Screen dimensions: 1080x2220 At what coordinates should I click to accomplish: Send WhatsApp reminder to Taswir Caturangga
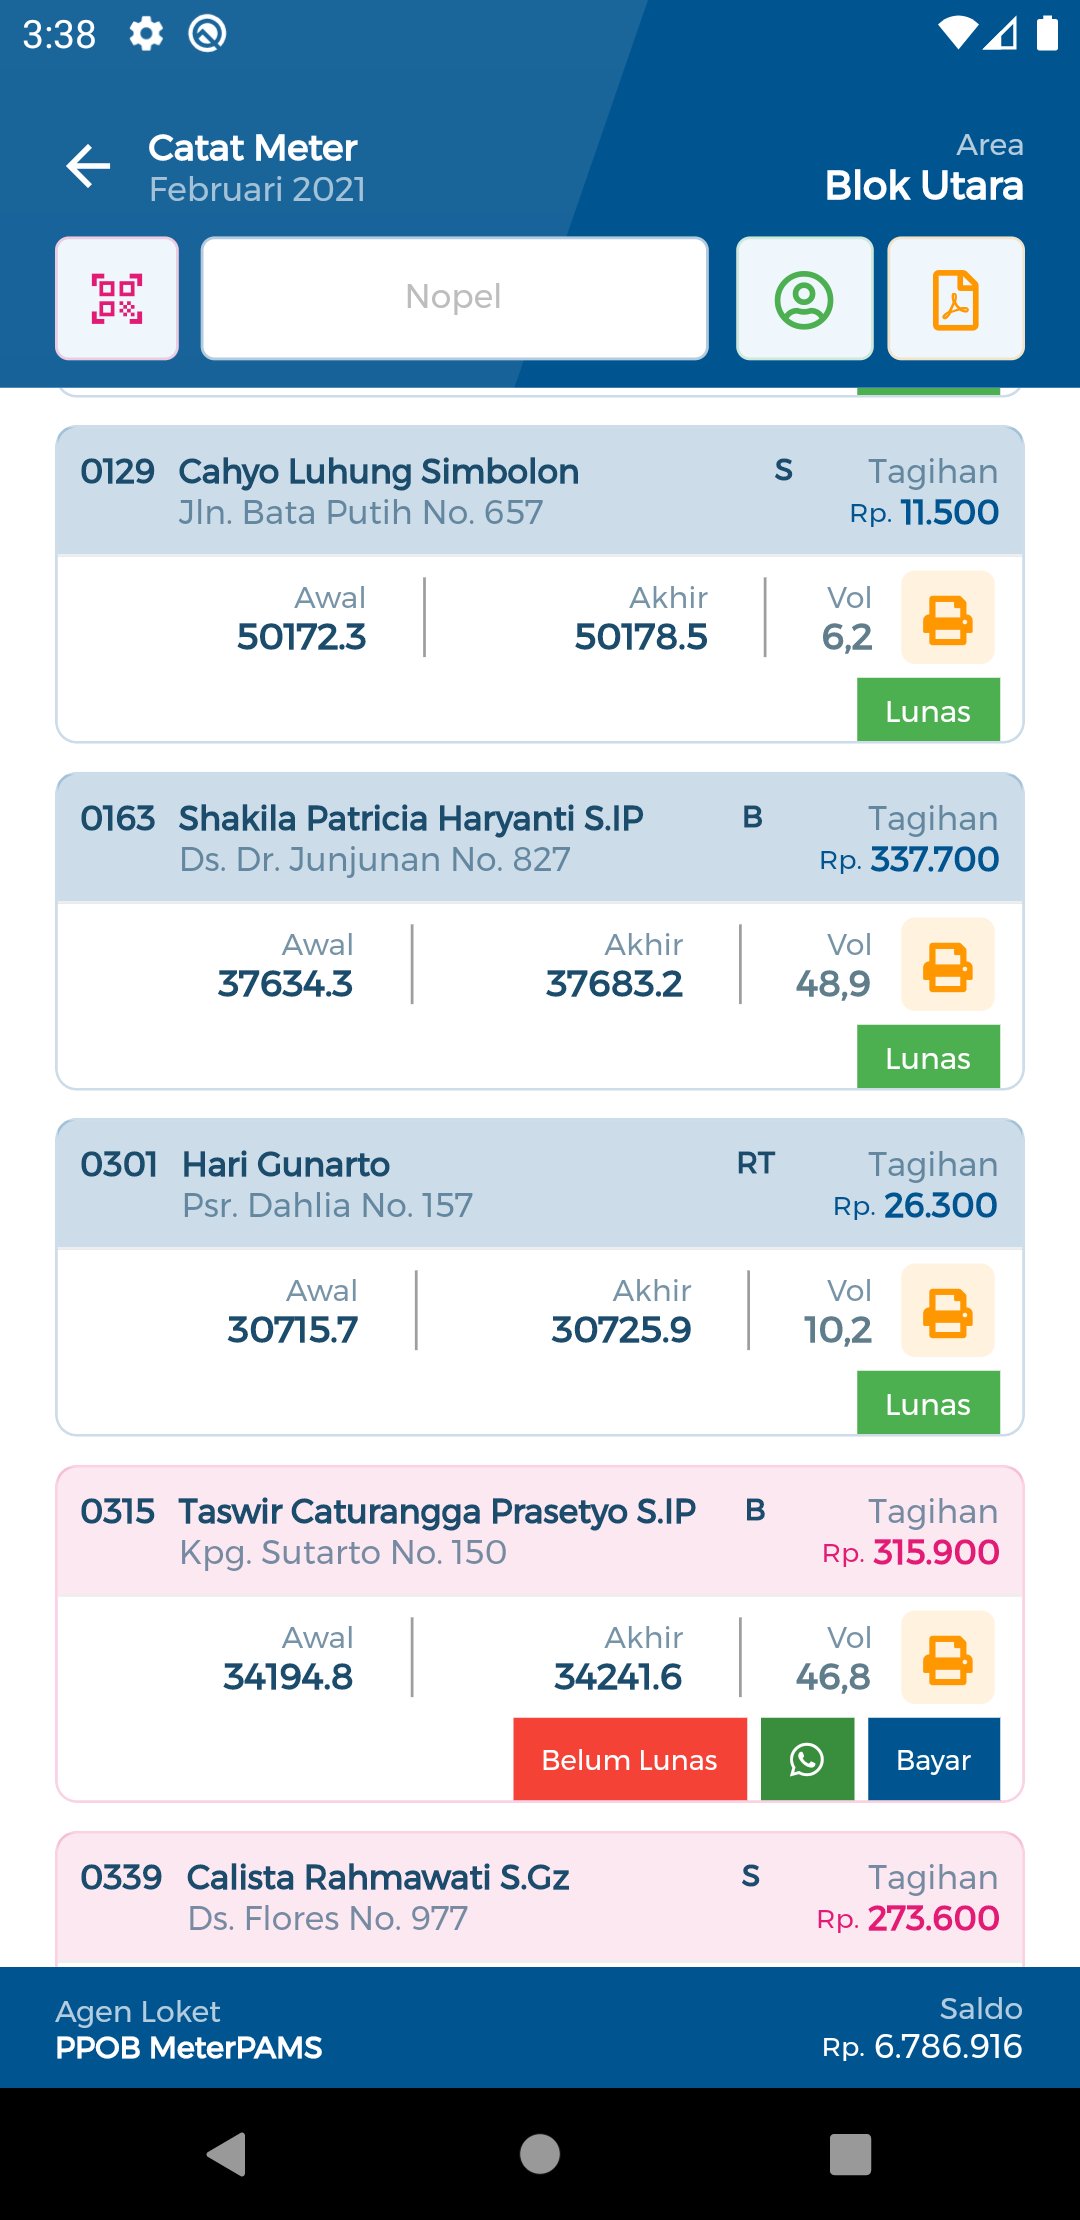click(807, 1759)
